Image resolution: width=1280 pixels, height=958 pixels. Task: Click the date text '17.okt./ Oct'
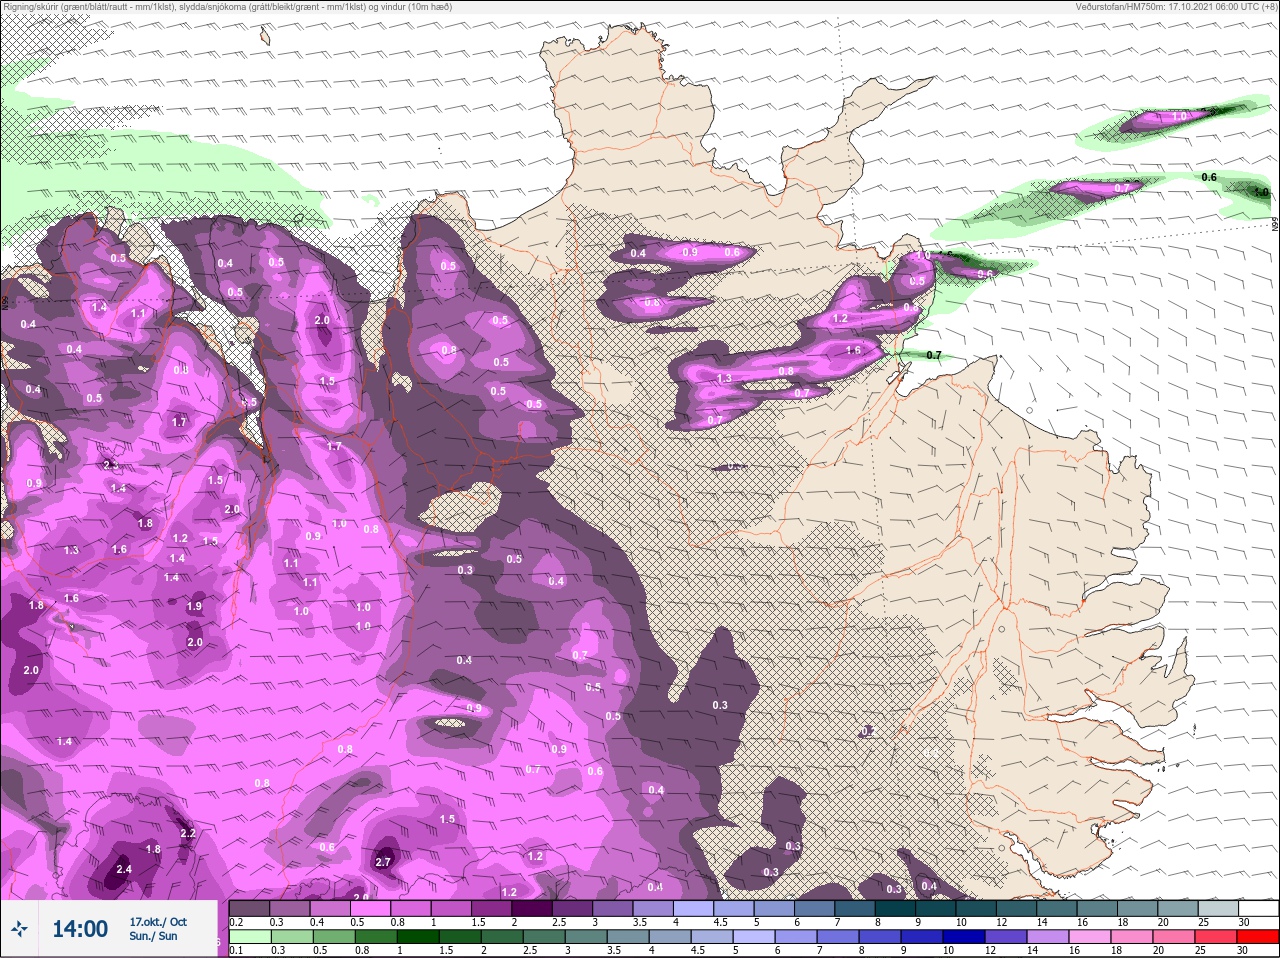pos(158,922)
